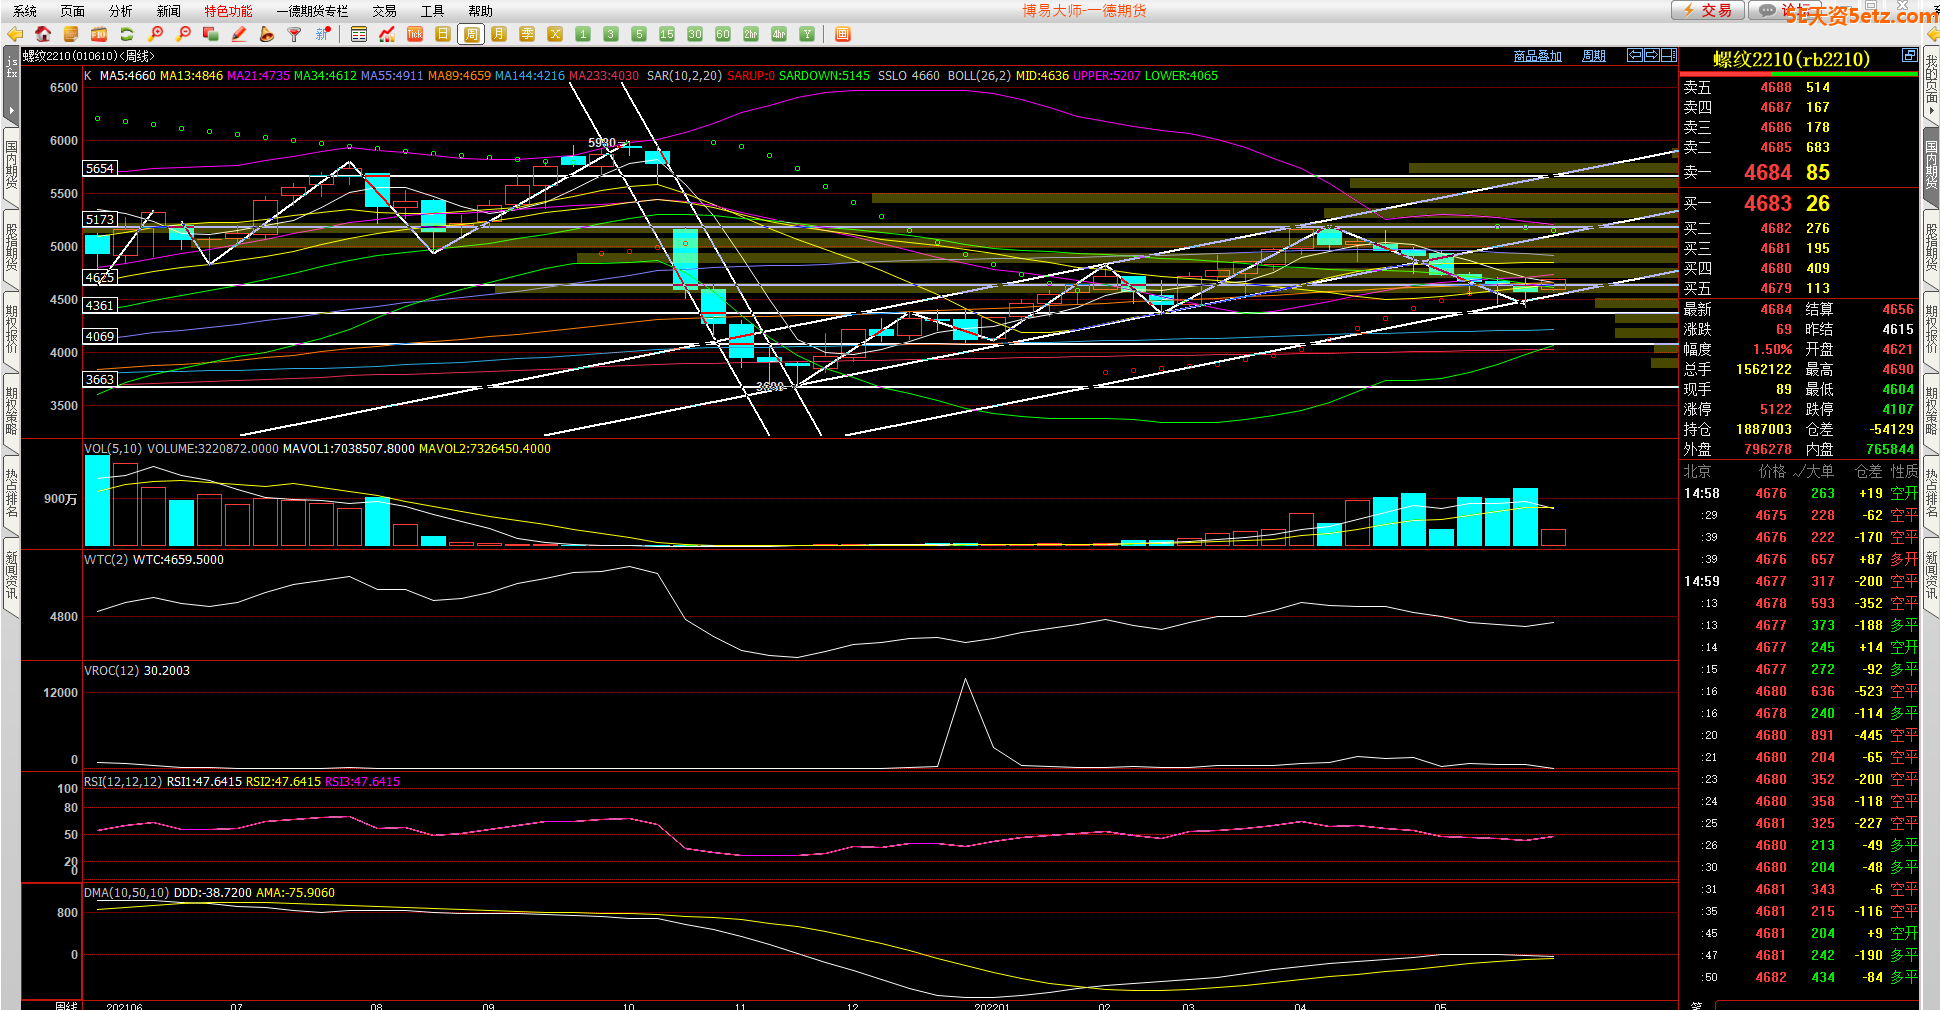Switch to weekly 周 period
The height and width of the screenshot is (1010, 1940).
[471, 34]
